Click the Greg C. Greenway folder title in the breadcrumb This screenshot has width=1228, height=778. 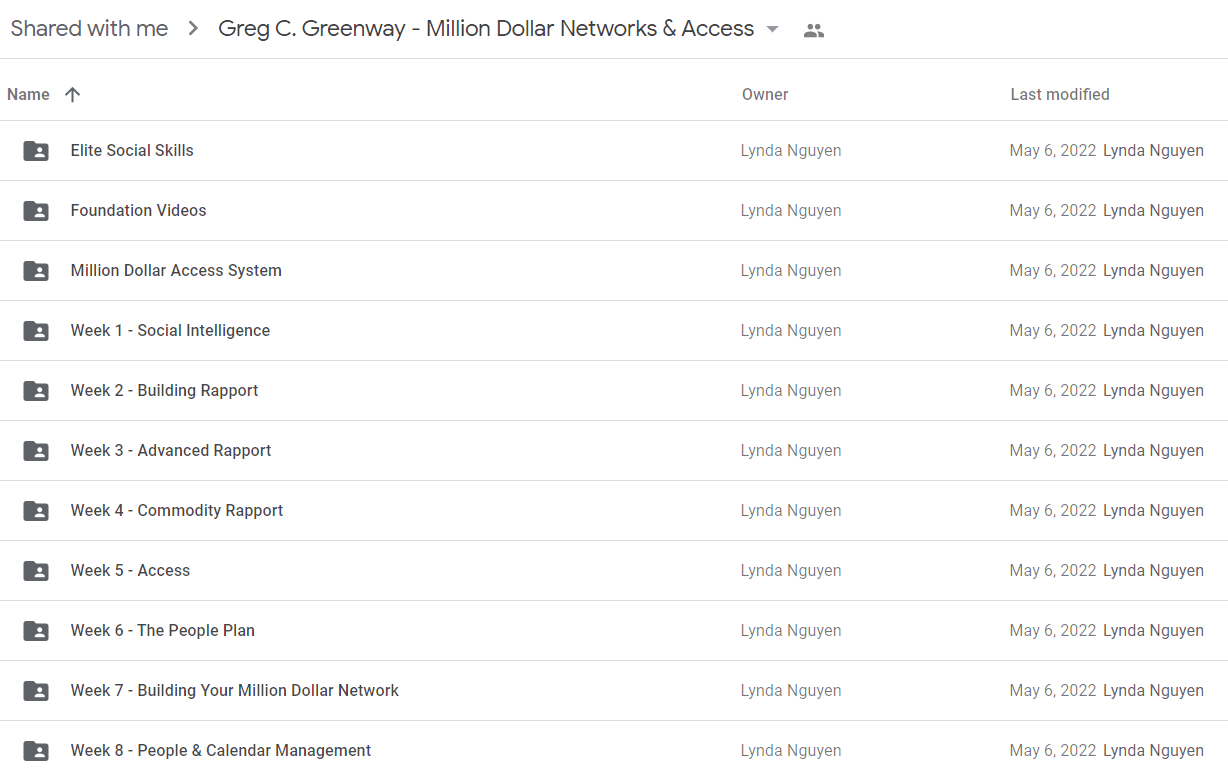click(486, 29)
